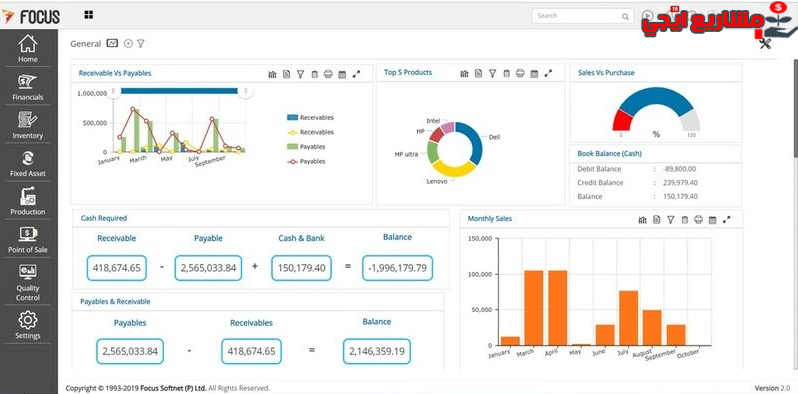Open calendar in Monthly Sales widget
The width and height of the screenshot is (798, 394).
[x=712, y=220]
